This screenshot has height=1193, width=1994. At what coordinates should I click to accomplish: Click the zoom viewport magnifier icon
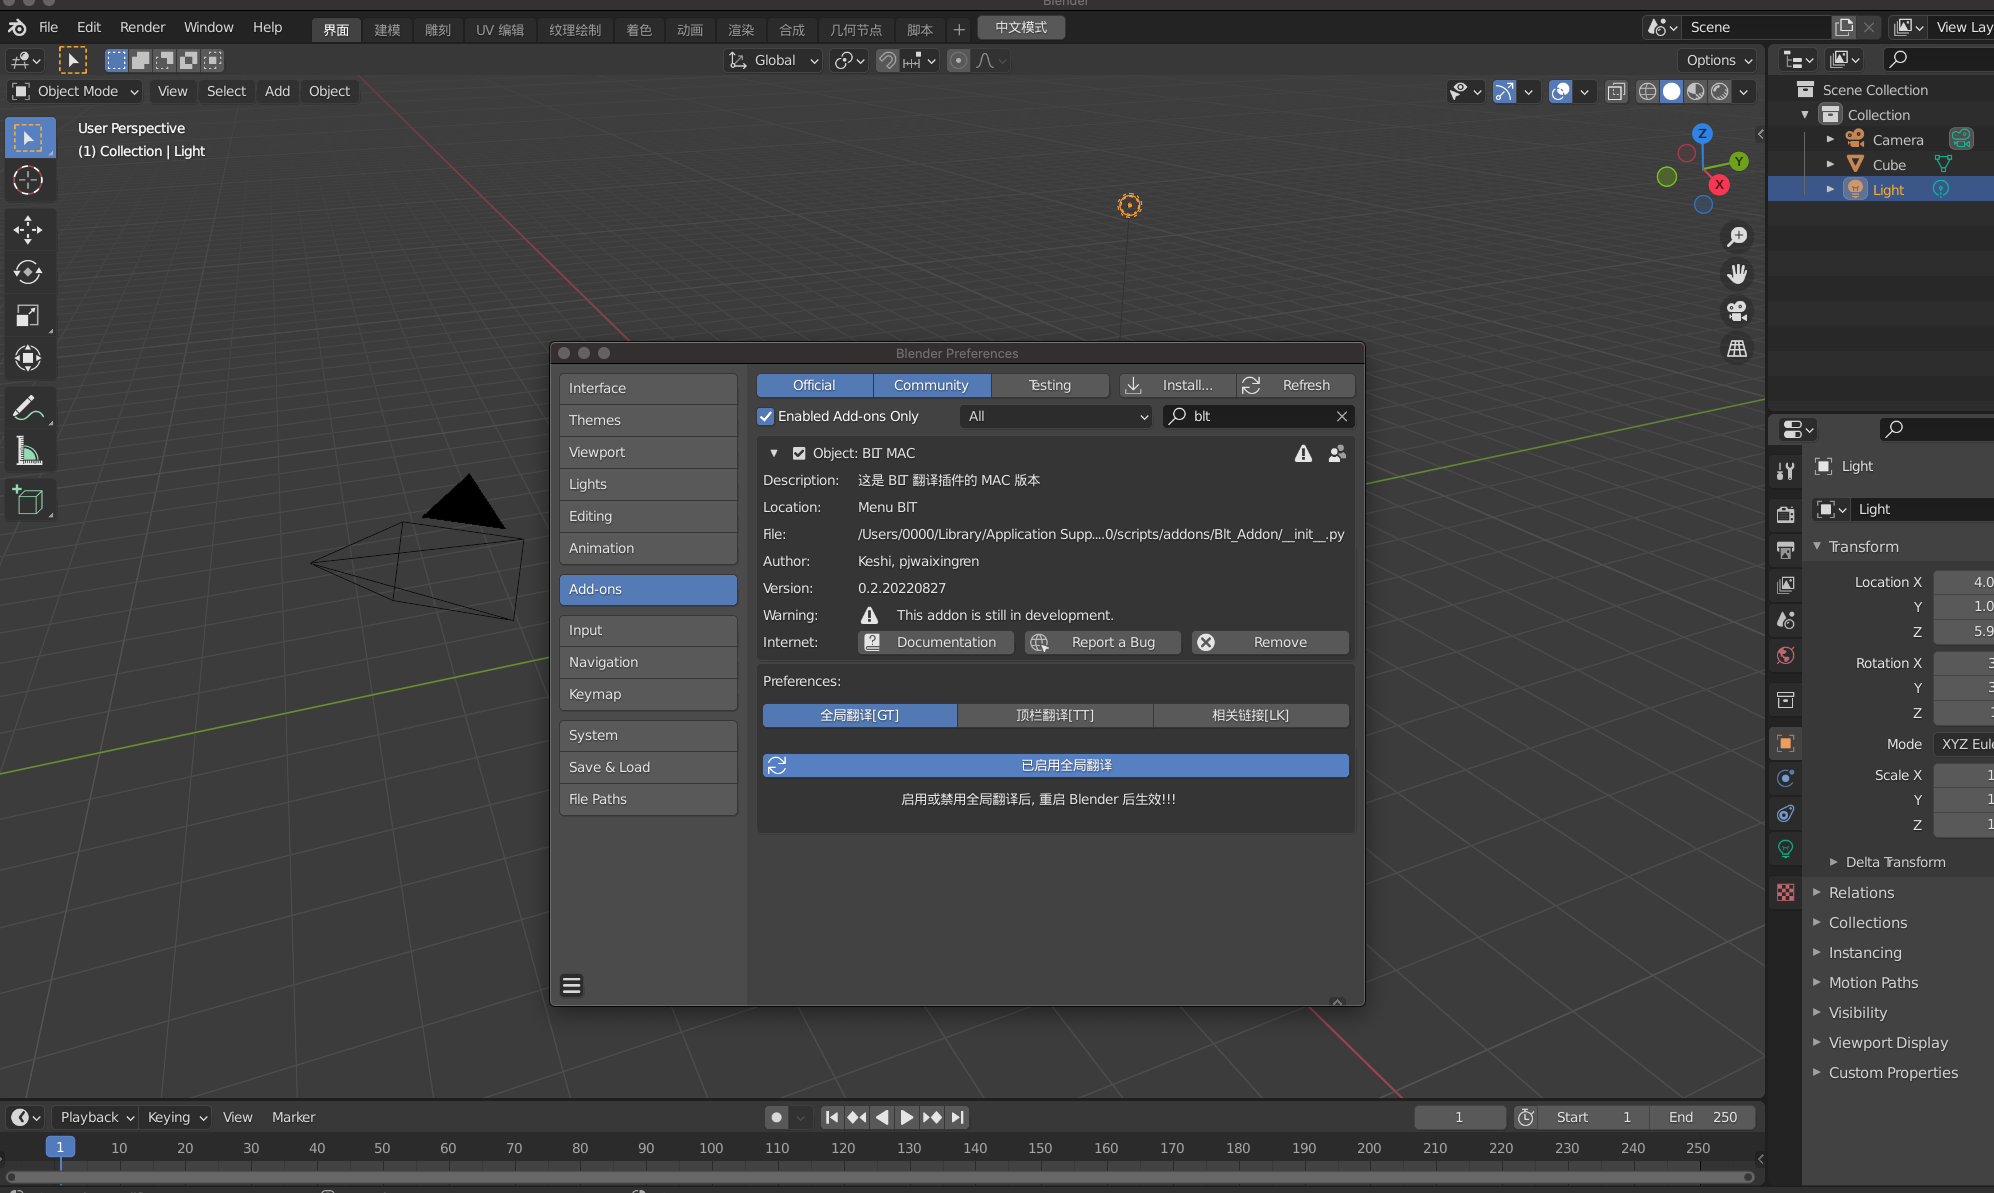pos(1737,237)
